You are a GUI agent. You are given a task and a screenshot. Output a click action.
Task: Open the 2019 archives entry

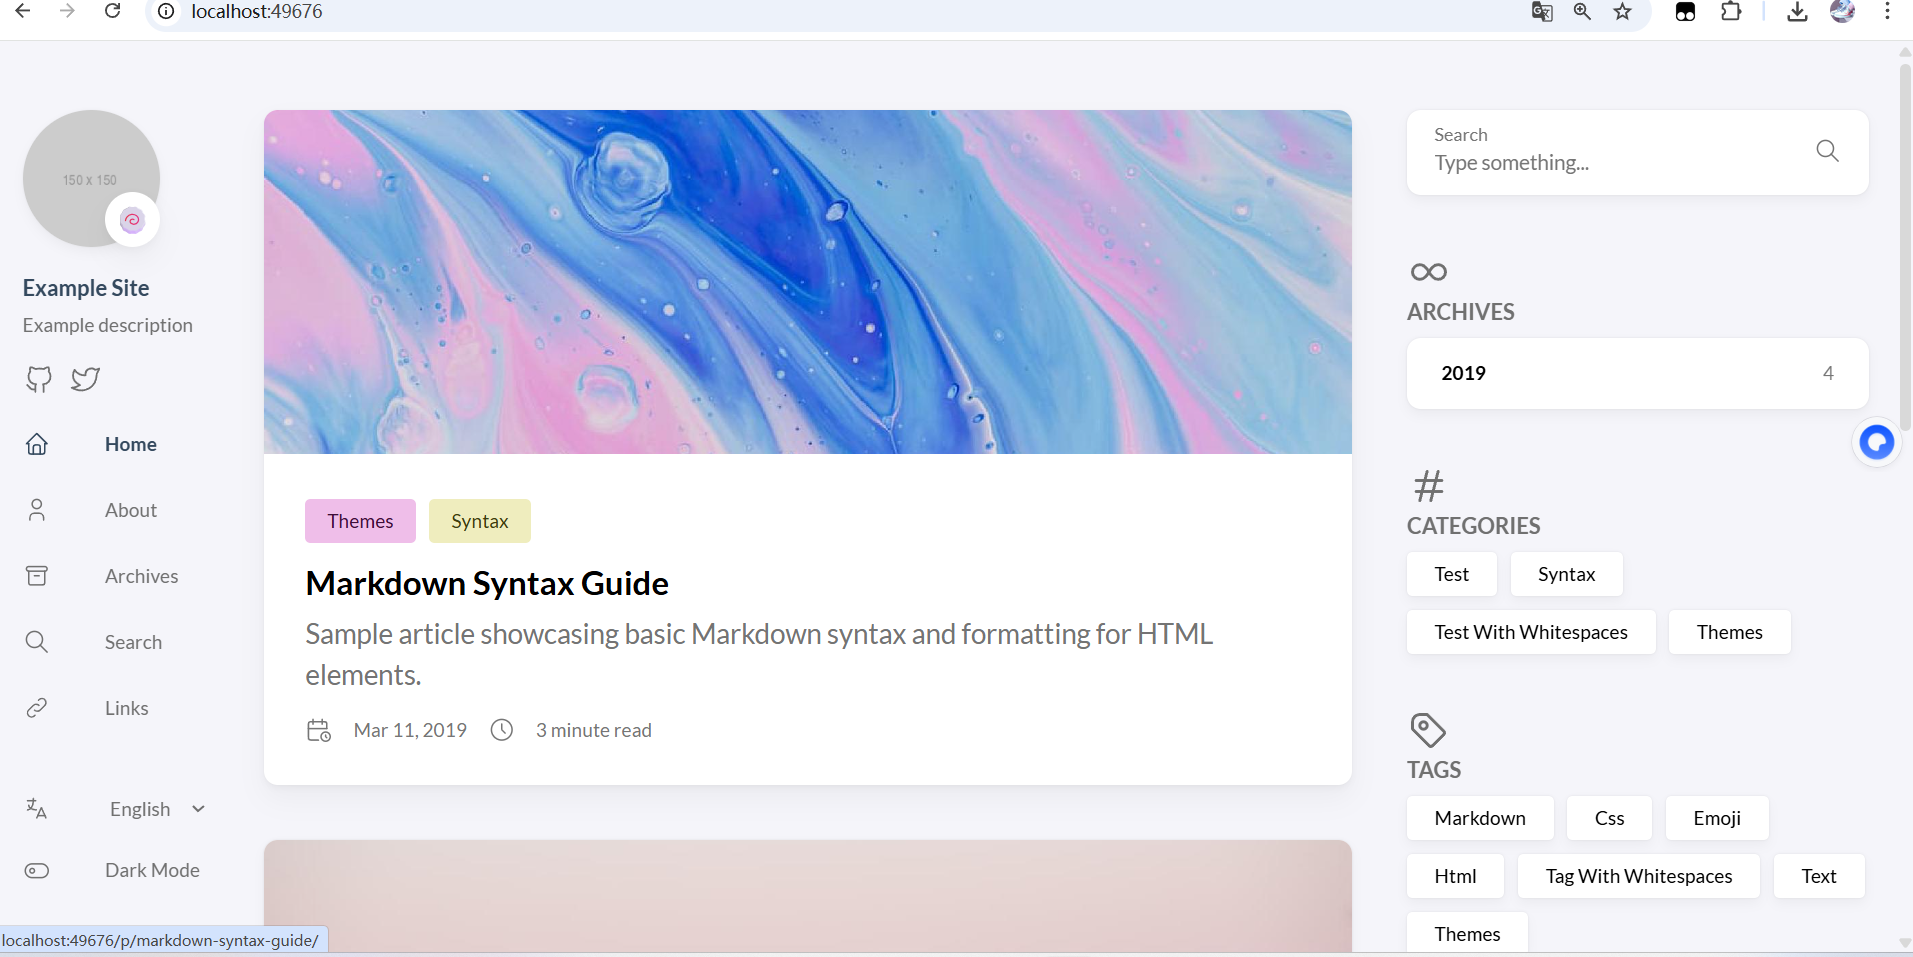coord(1636,373)
